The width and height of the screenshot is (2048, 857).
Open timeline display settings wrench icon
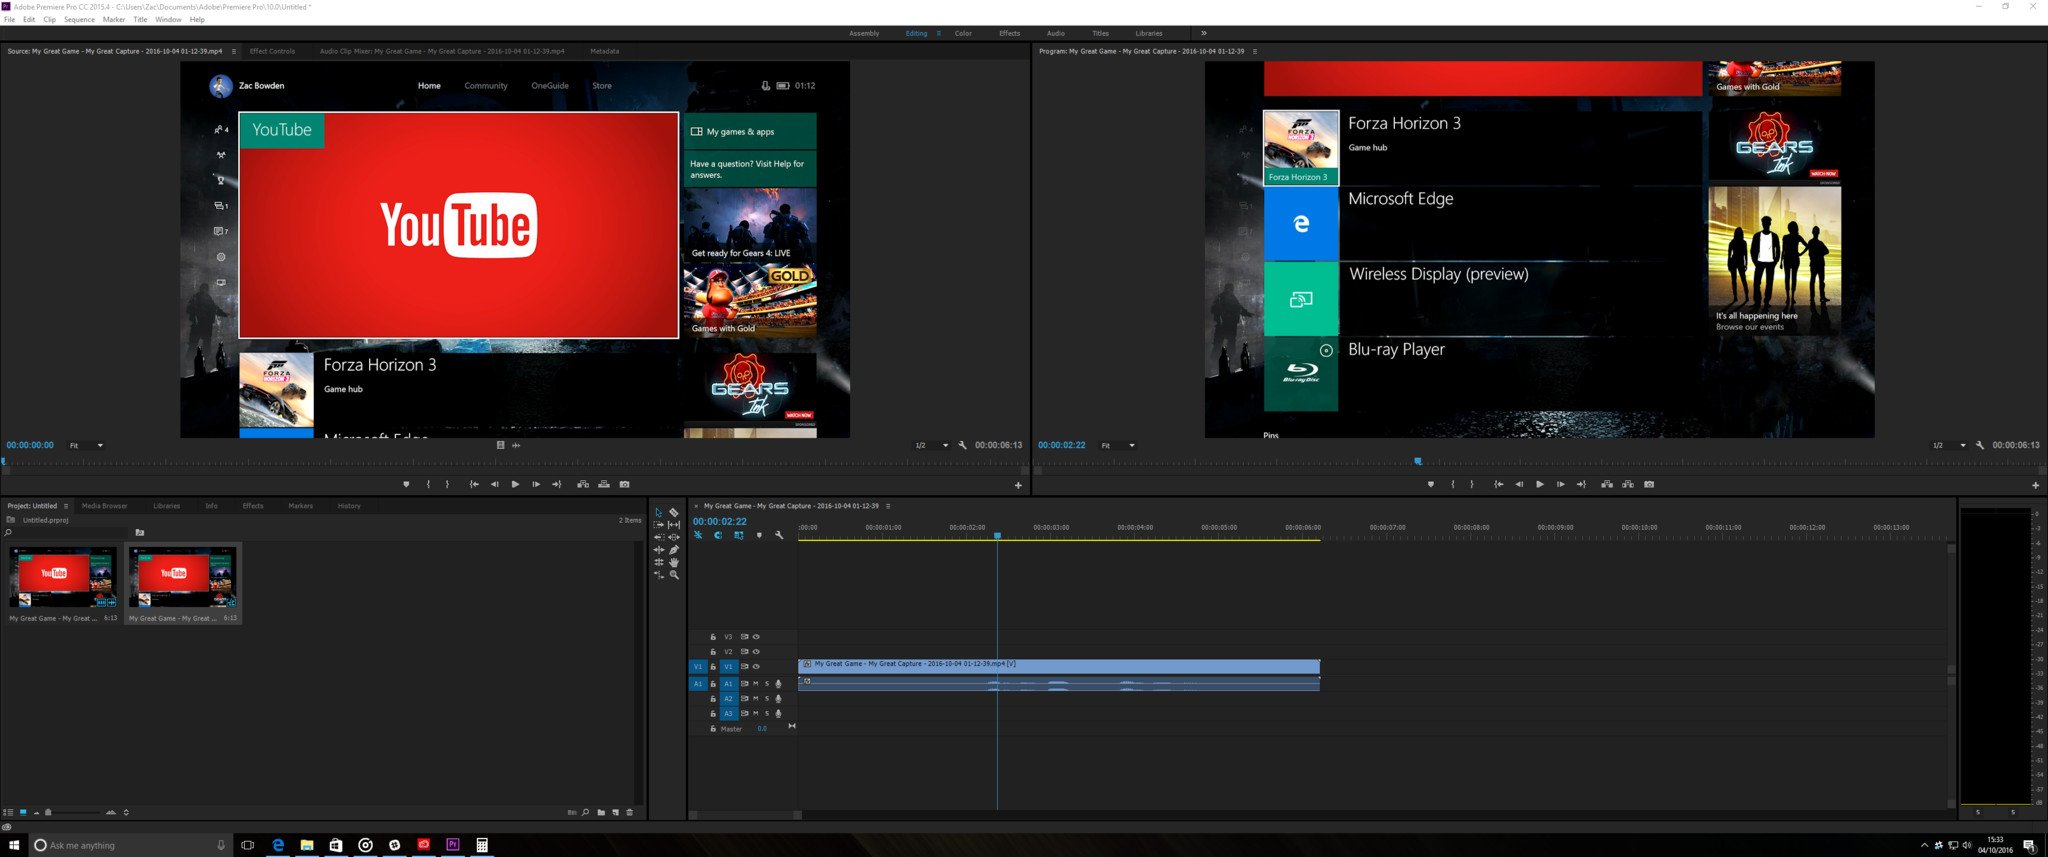779,536
